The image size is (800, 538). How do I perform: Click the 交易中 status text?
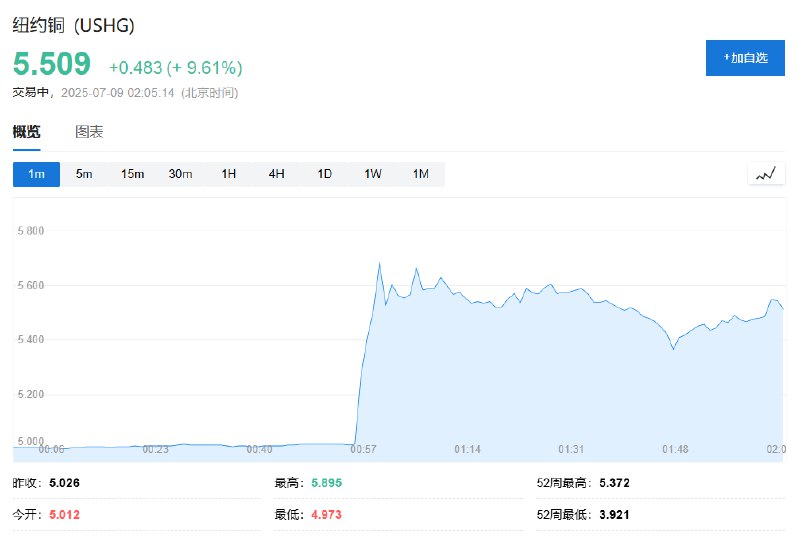coord(31,92)
